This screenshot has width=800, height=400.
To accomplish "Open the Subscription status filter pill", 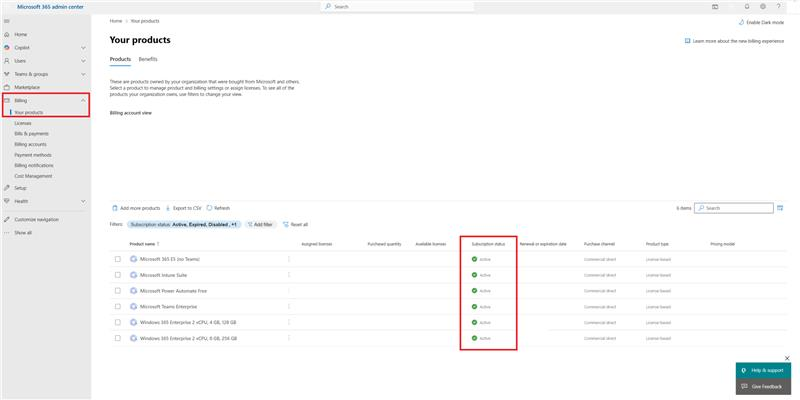I will pyautogui.click(x=184, y=224).
